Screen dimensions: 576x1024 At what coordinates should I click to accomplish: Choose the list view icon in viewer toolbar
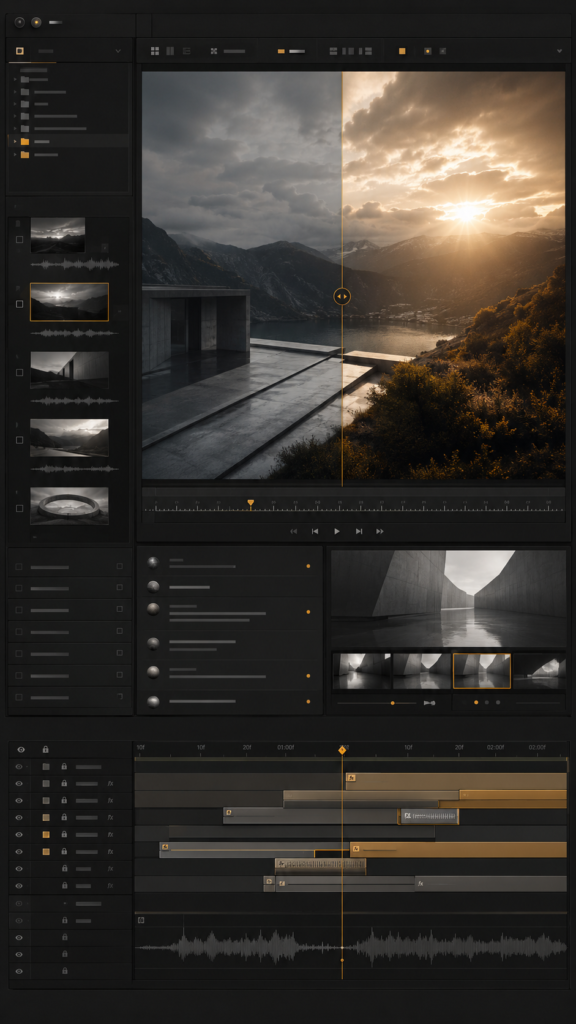186,51
